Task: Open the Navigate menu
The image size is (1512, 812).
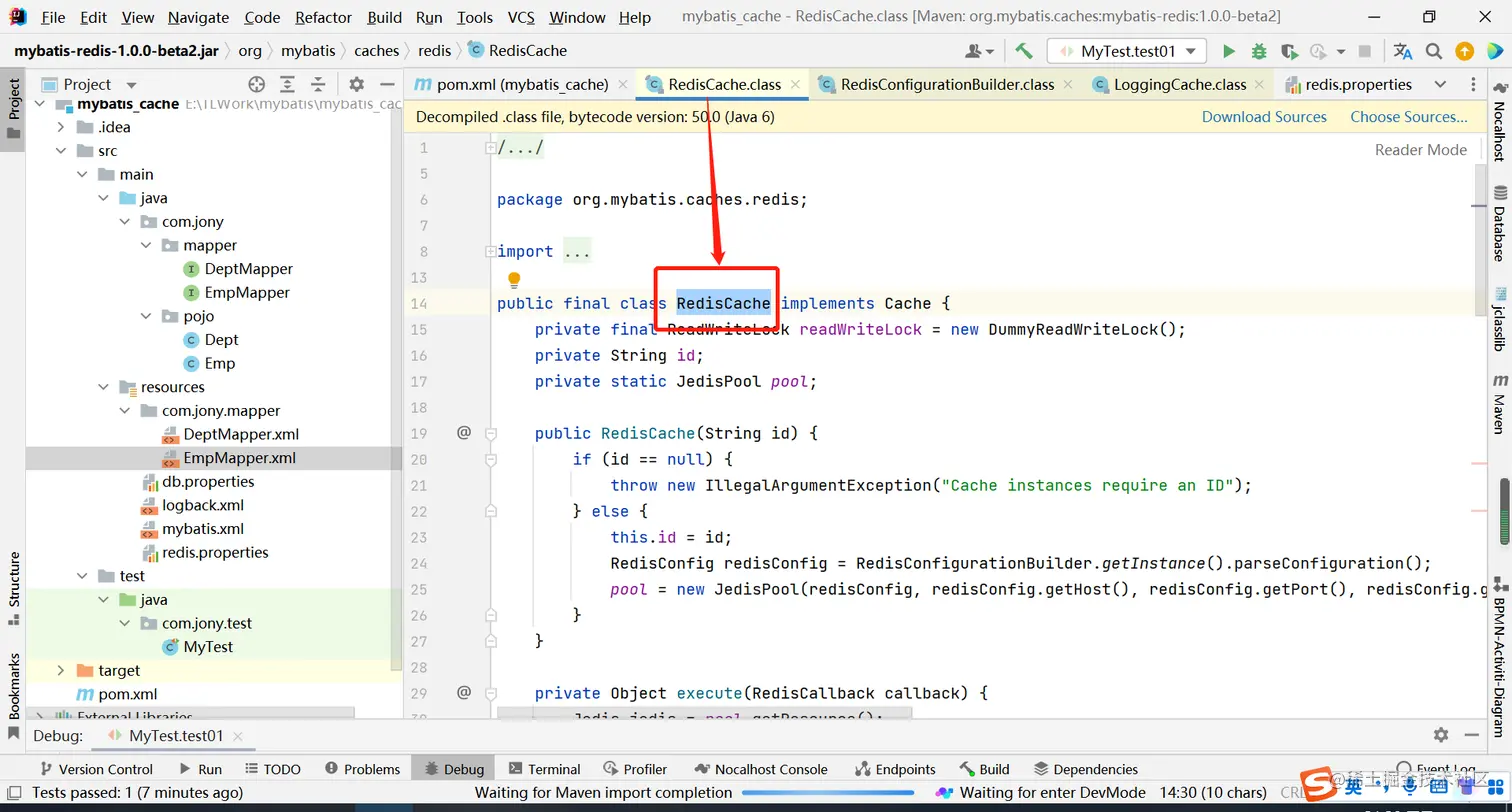Action: [x=198, y=17]
